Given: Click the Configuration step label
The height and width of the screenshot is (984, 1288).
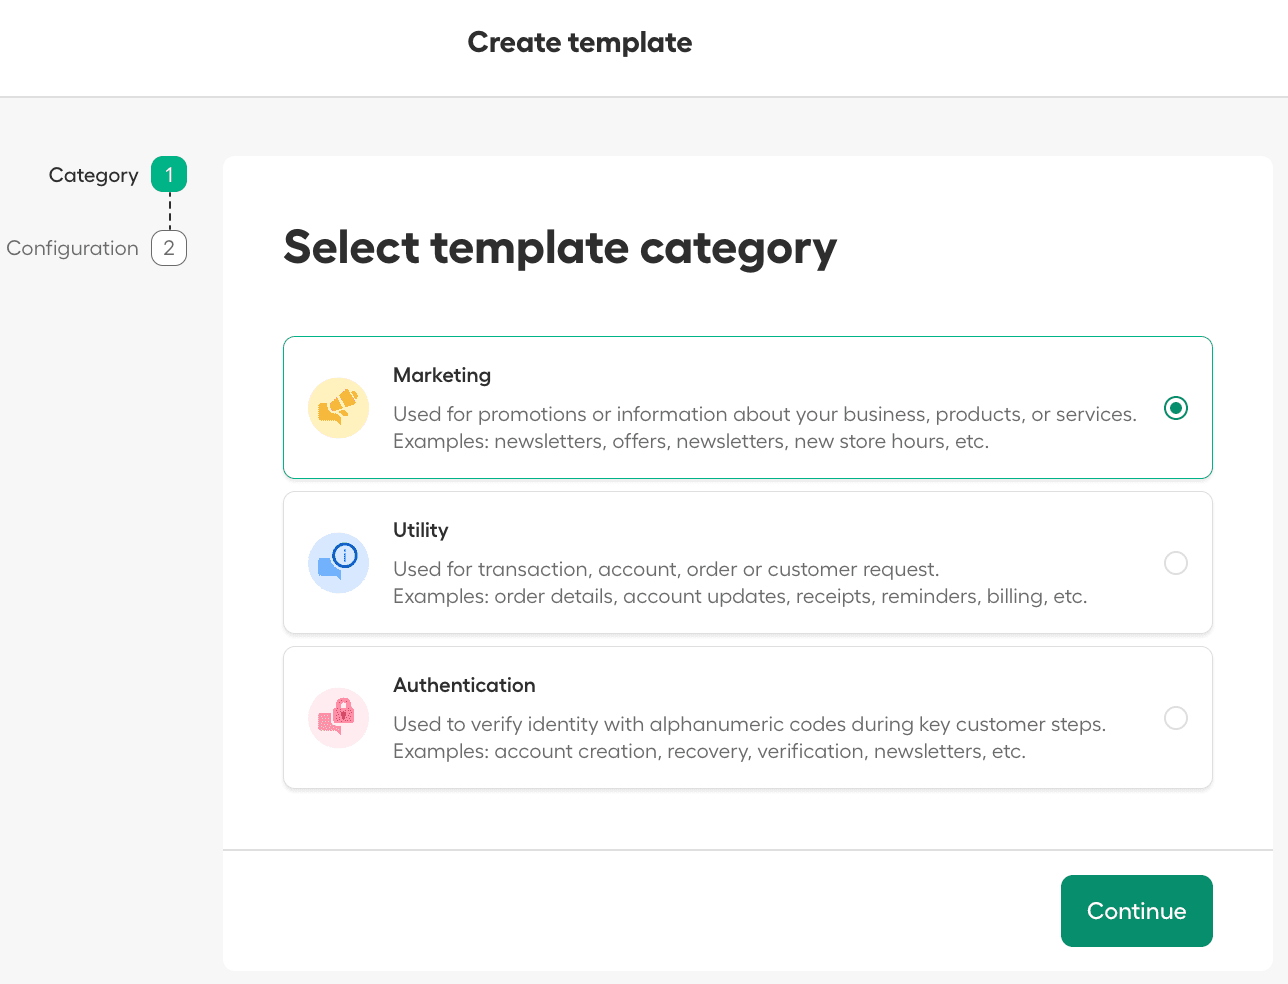Looking at the screenshot, I should coord(72,248).
